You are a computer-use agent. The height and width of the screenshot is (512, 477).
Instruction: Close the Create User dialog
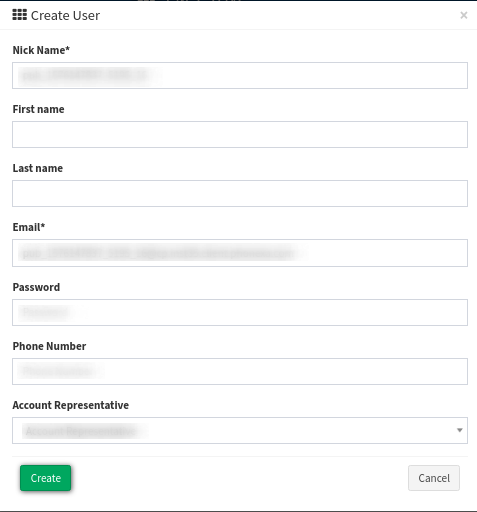[x=464, y=15]
